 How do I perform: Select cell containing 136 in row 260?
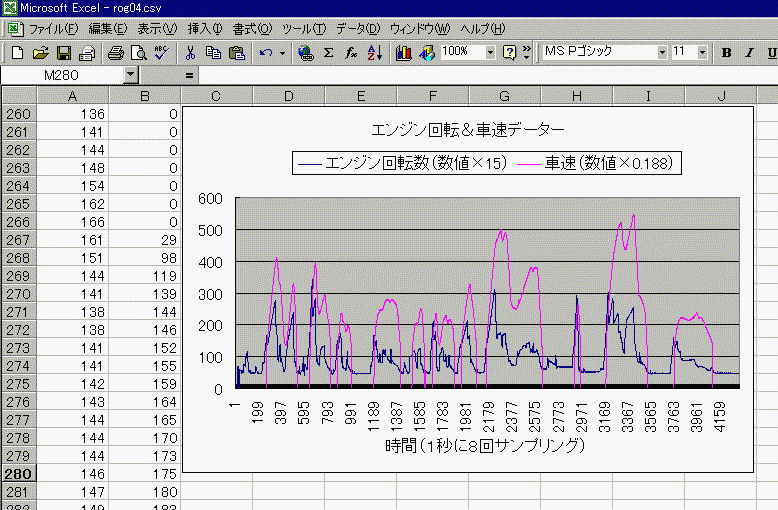[x=73, y=114]
